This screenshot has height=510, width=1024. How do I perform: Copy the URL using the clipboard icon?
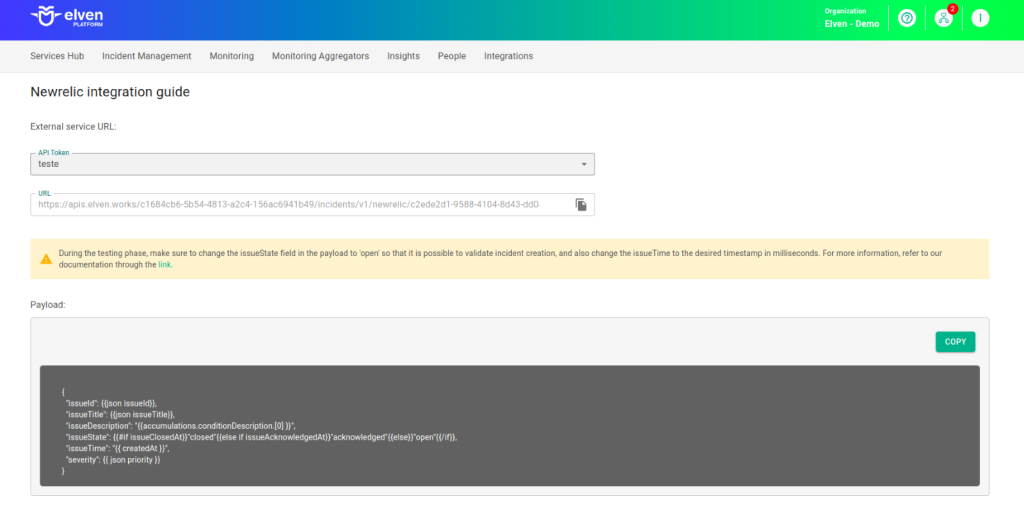581,204
